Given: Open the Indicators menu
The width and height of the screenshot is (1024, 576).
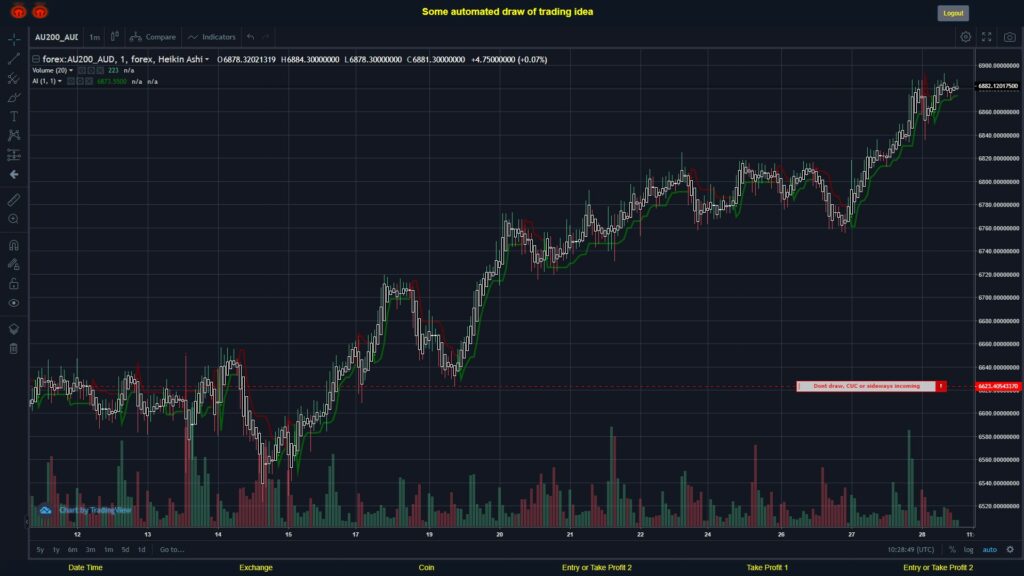Looking at the screenshot, I should pos(212,37).
